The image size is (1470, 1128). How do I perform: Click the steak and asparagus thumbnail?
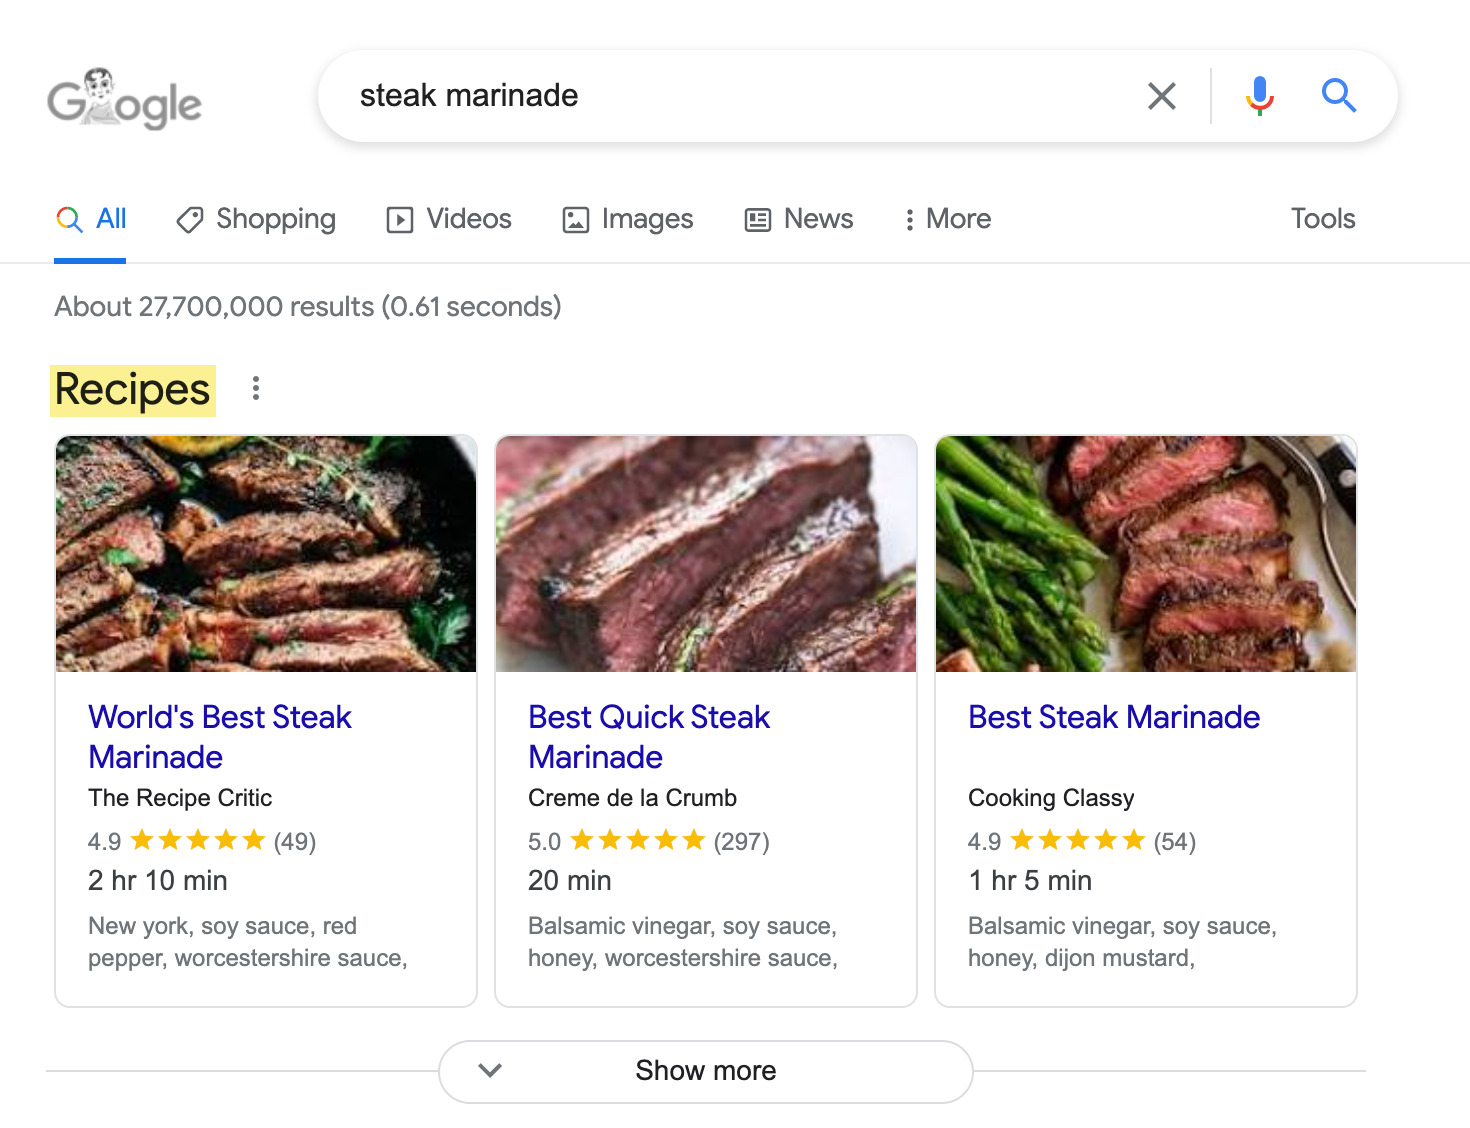pyautogui.click(x=1146, y=553)
